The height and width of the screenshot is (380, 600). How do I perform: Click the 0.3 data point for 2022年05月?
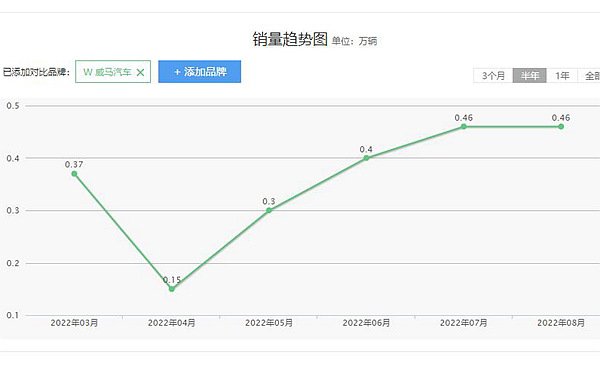[x=269, y=210]
